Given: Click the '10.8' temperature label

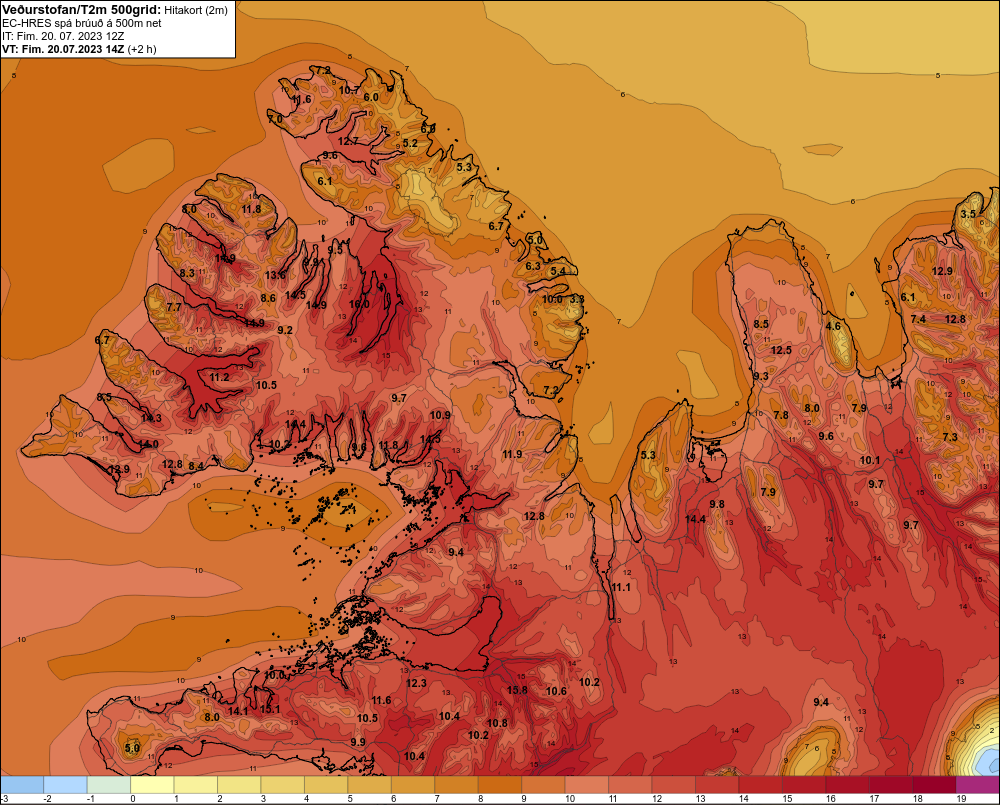Looking at the screenshot, I should point(497,723).
